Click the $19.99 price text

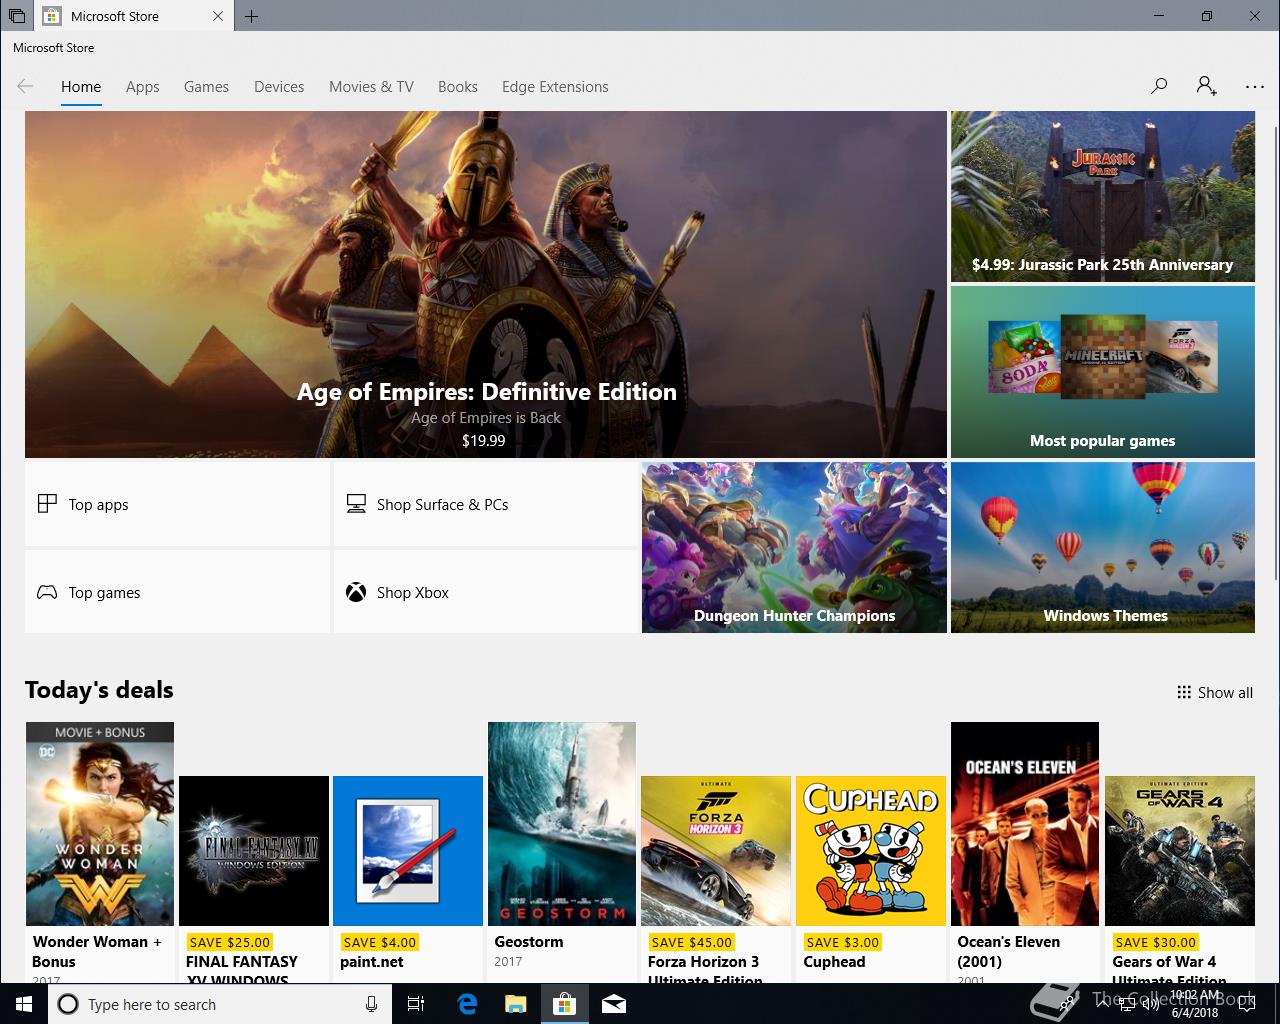[x=484, y=440]
